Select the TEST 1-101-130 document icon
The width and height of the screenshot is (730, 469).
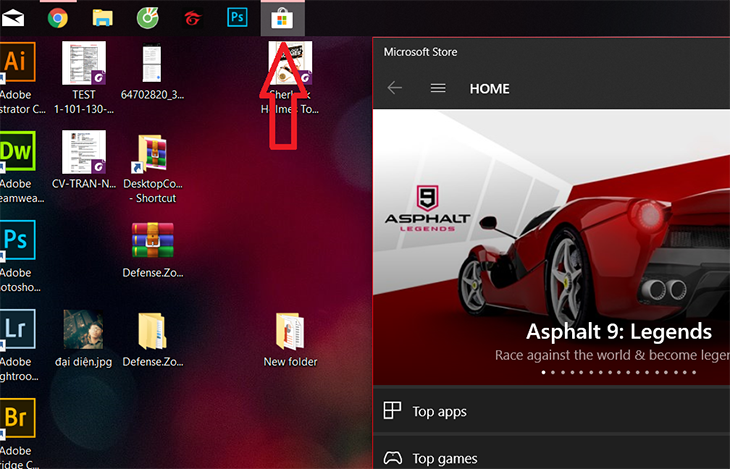tap(84, 63)
